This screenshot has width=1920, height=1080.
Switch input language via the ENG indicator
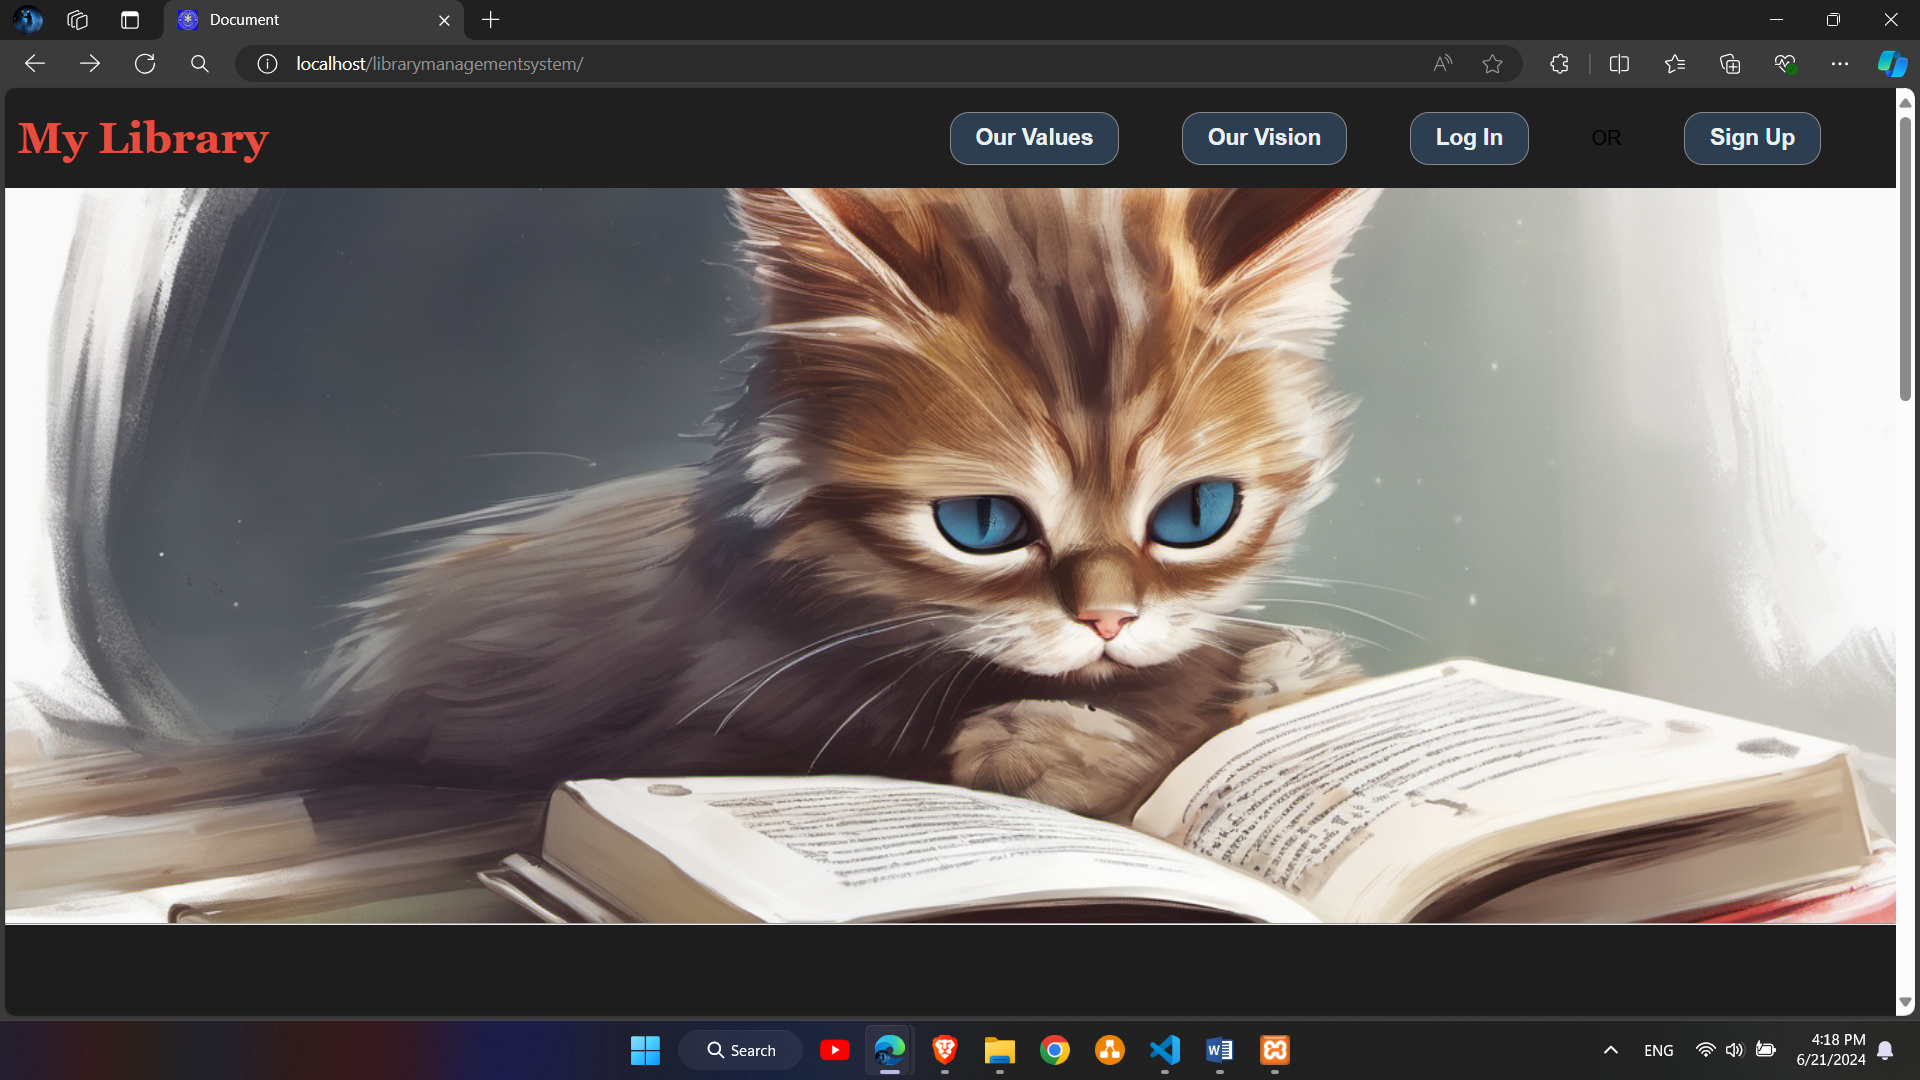(1658, 1050)
